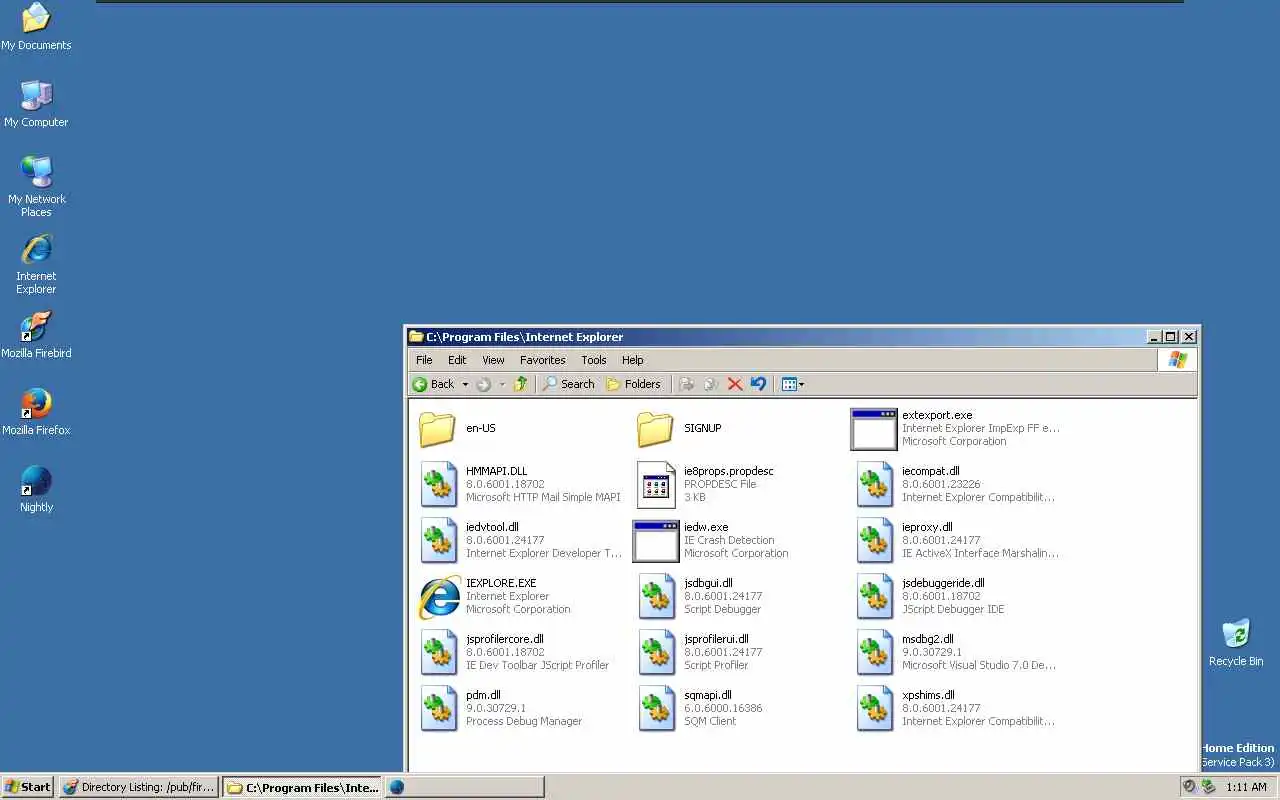Click the second system tray icon beside the clock
The height and width of the screenshot is (800, 1280).
point(1208,787)
